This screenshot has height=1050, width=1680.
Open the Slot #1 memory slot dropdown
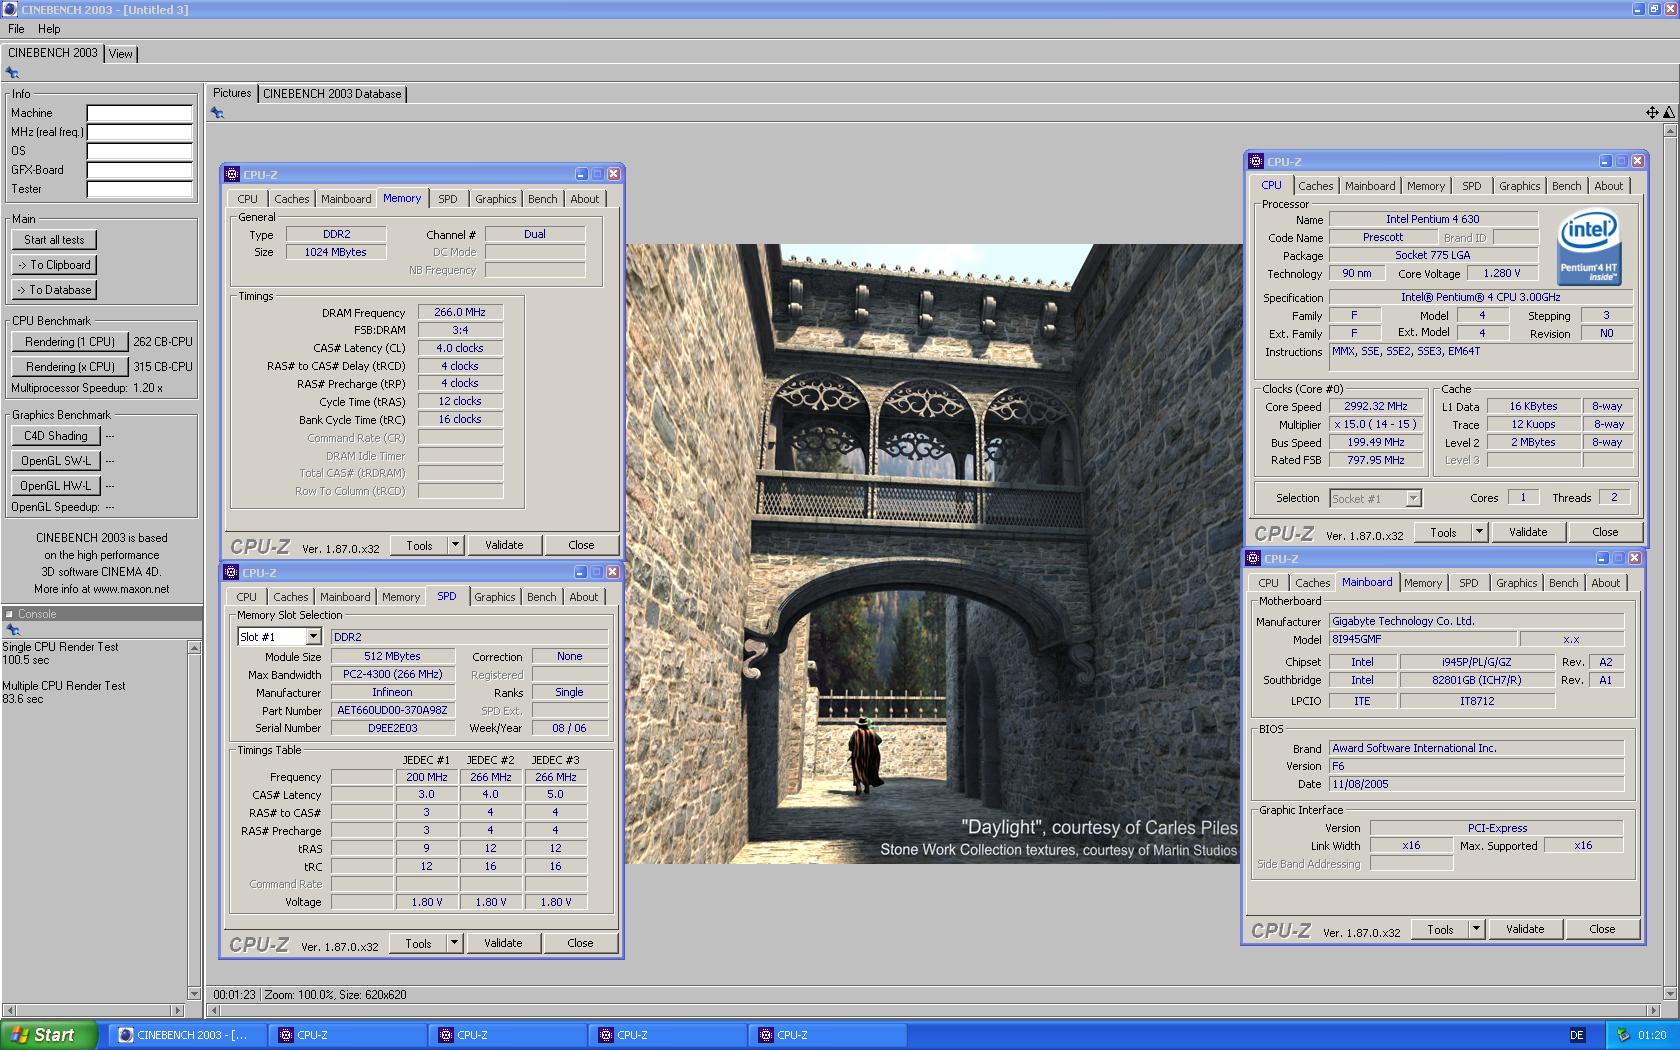(x=313, y=637)
